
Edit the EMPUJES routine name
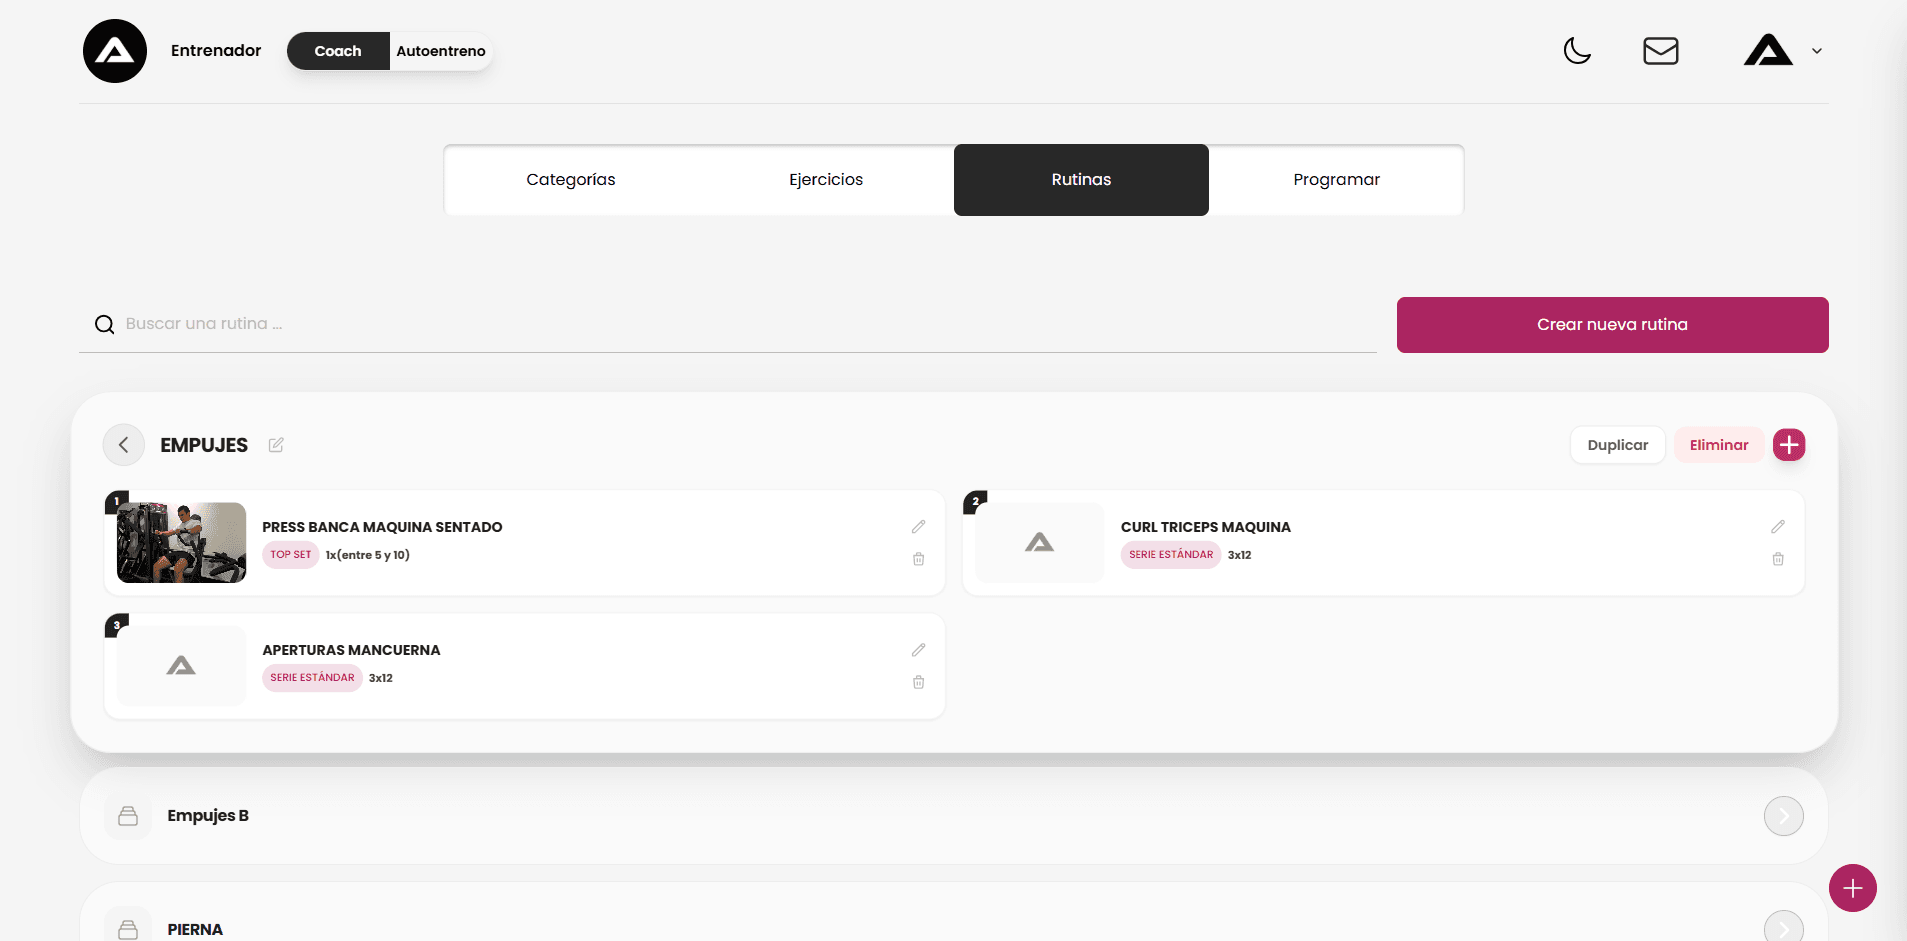pyautogui.click(x=276, y=445)
